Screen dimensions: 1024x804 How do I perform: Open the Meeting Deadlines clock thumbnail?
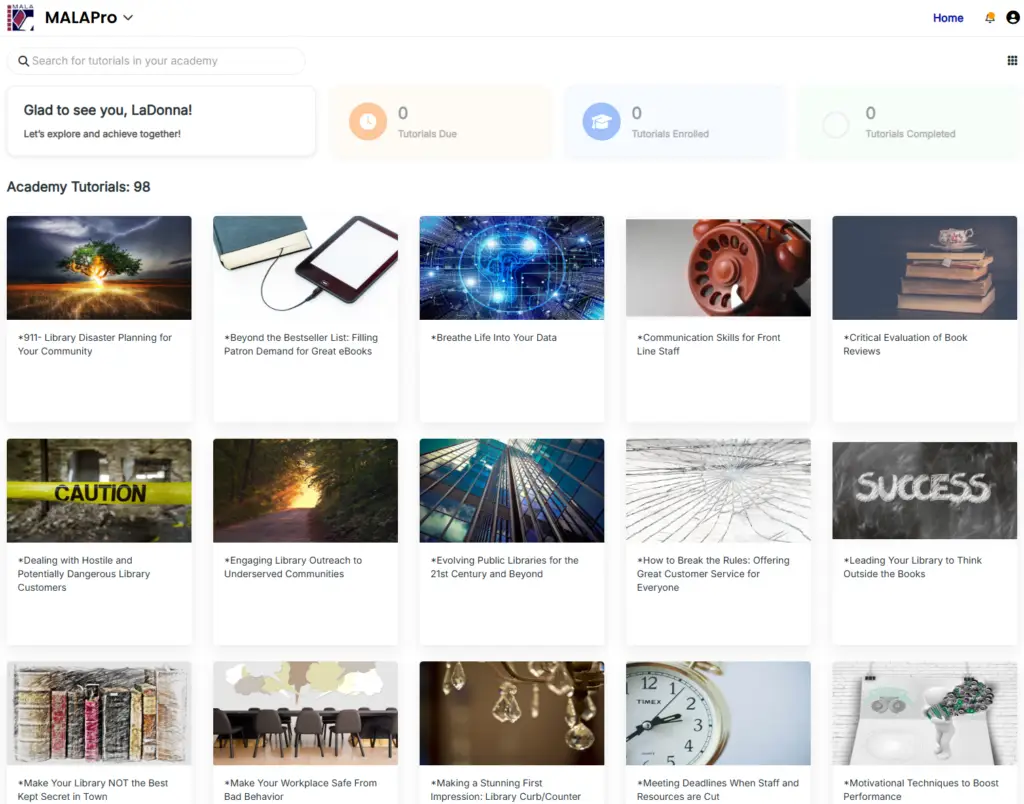(718, 713)
